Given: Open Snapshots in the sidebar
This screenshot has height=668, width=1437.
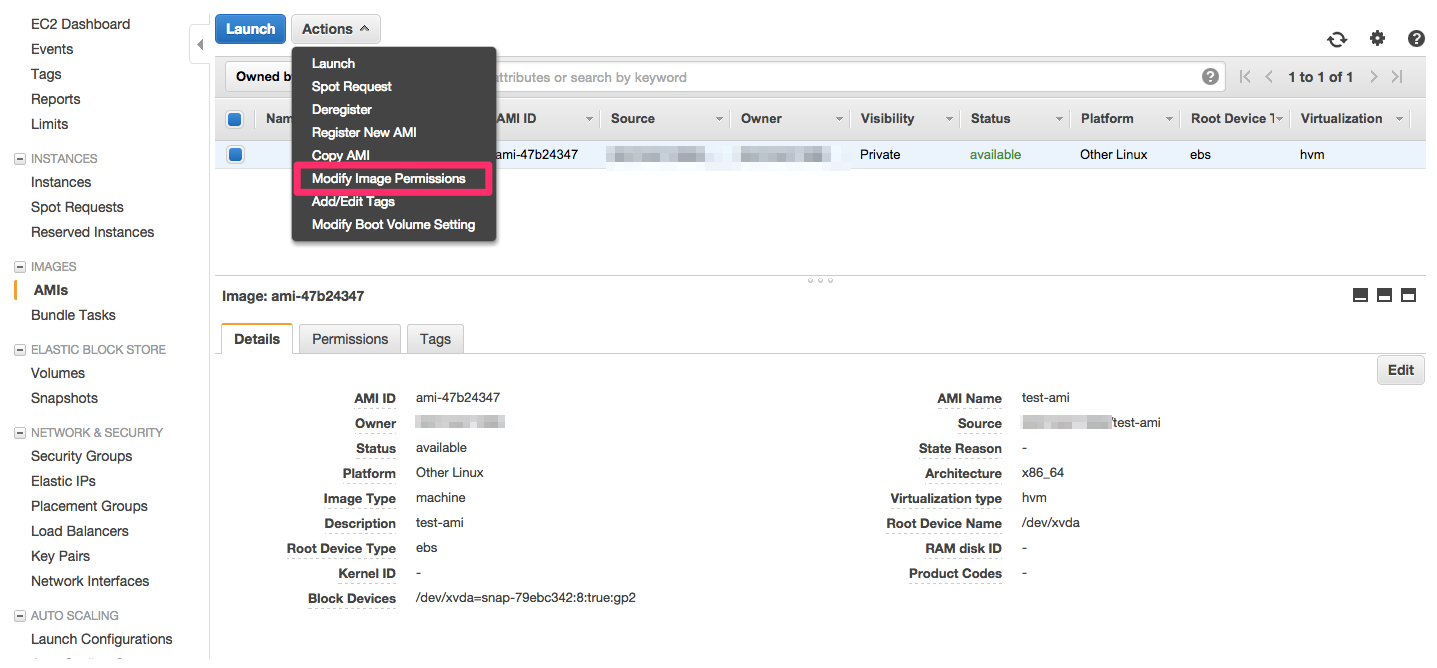Looking at the screenshot, I should tap(64, 398).
